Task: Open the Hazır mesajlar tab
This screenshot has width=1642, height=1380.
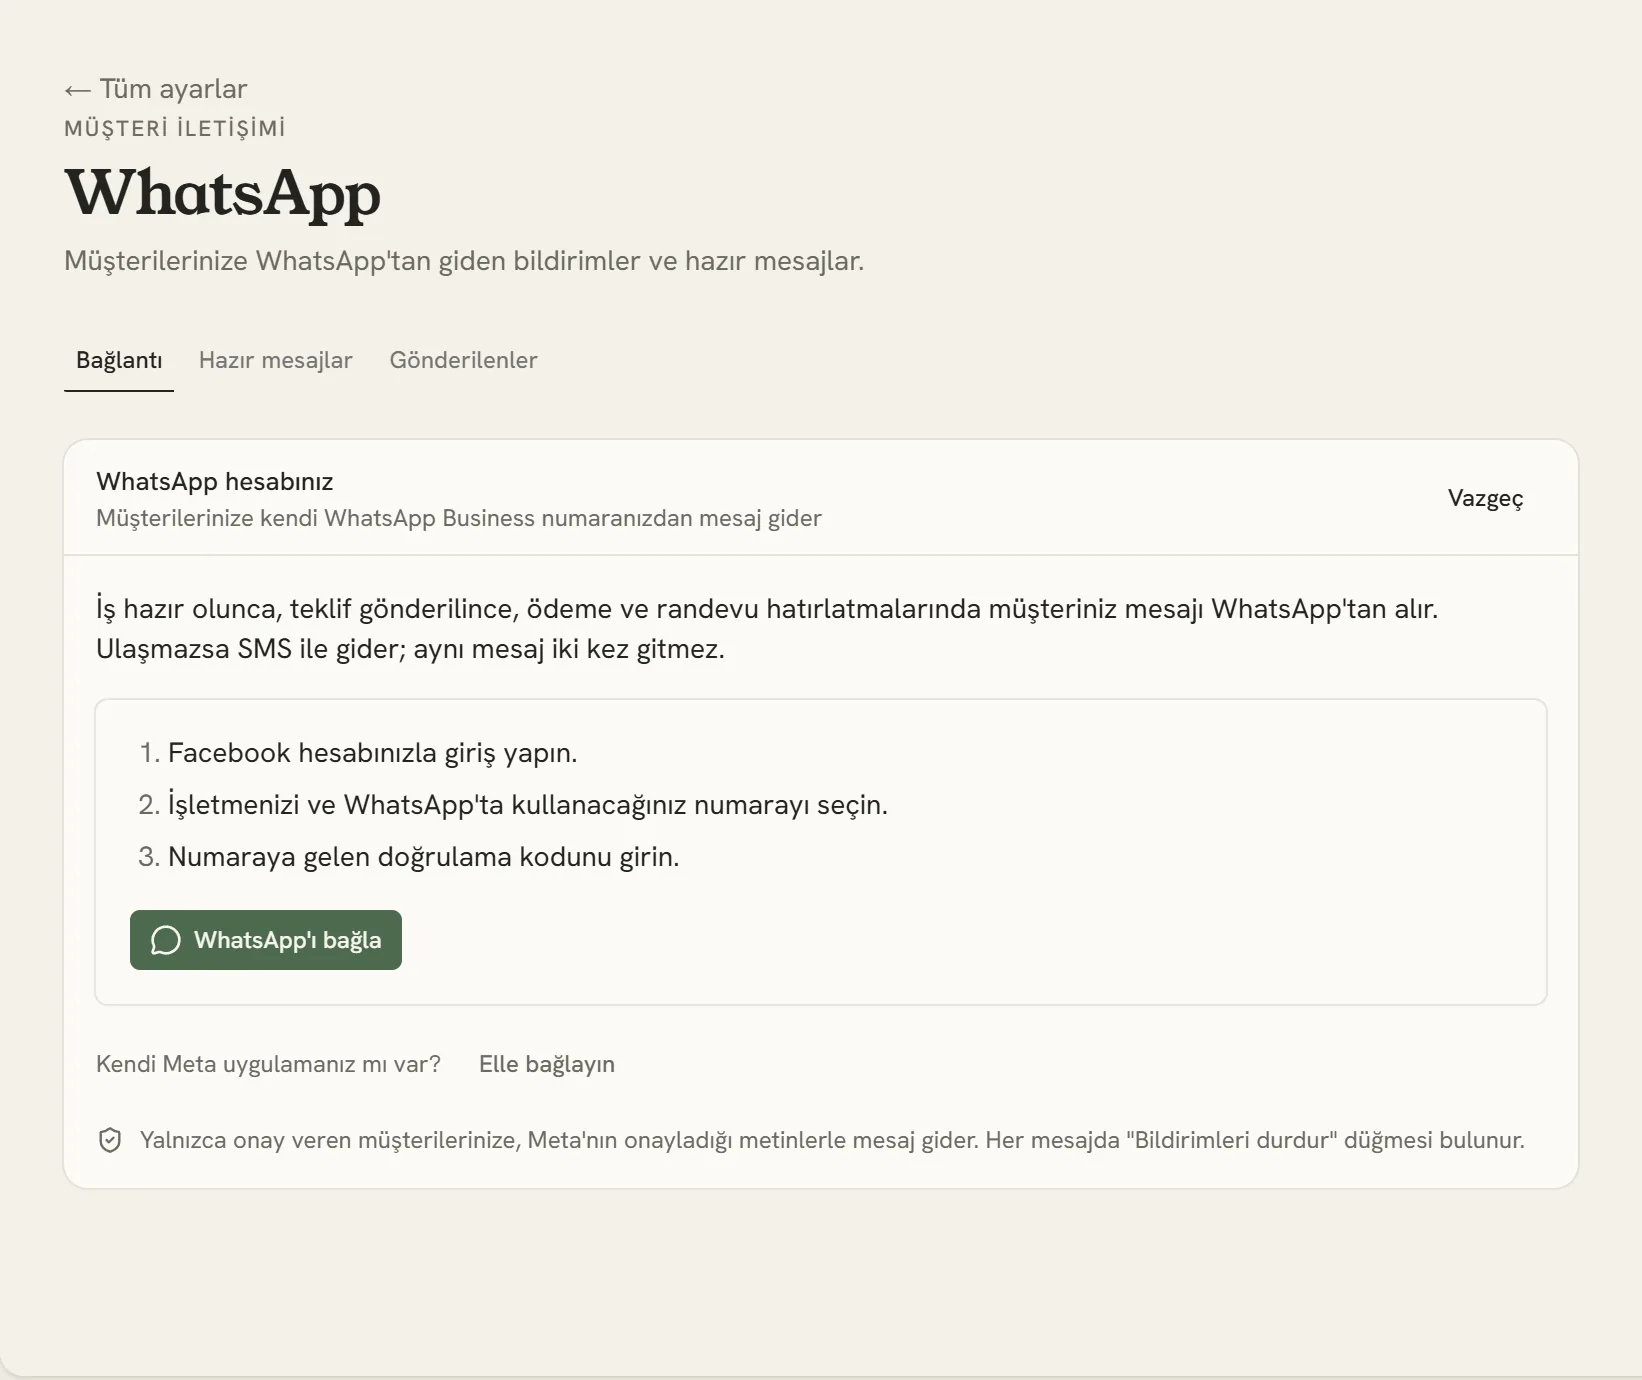Action: pyautogui.click(x=276, y=360)
